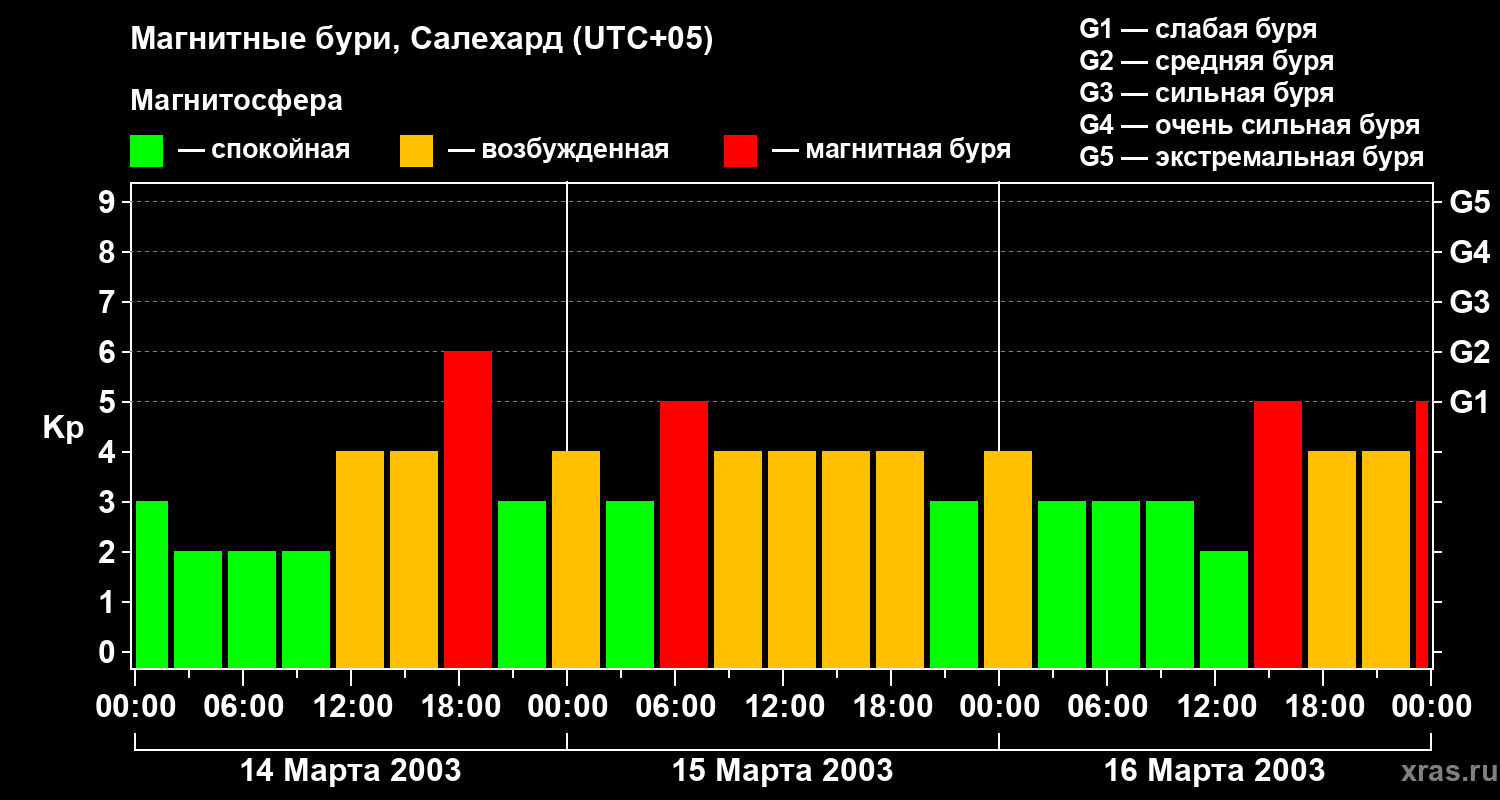Click the G5 right axis label
This screenshot has width=1500, height=800.
pos(1469,202)
